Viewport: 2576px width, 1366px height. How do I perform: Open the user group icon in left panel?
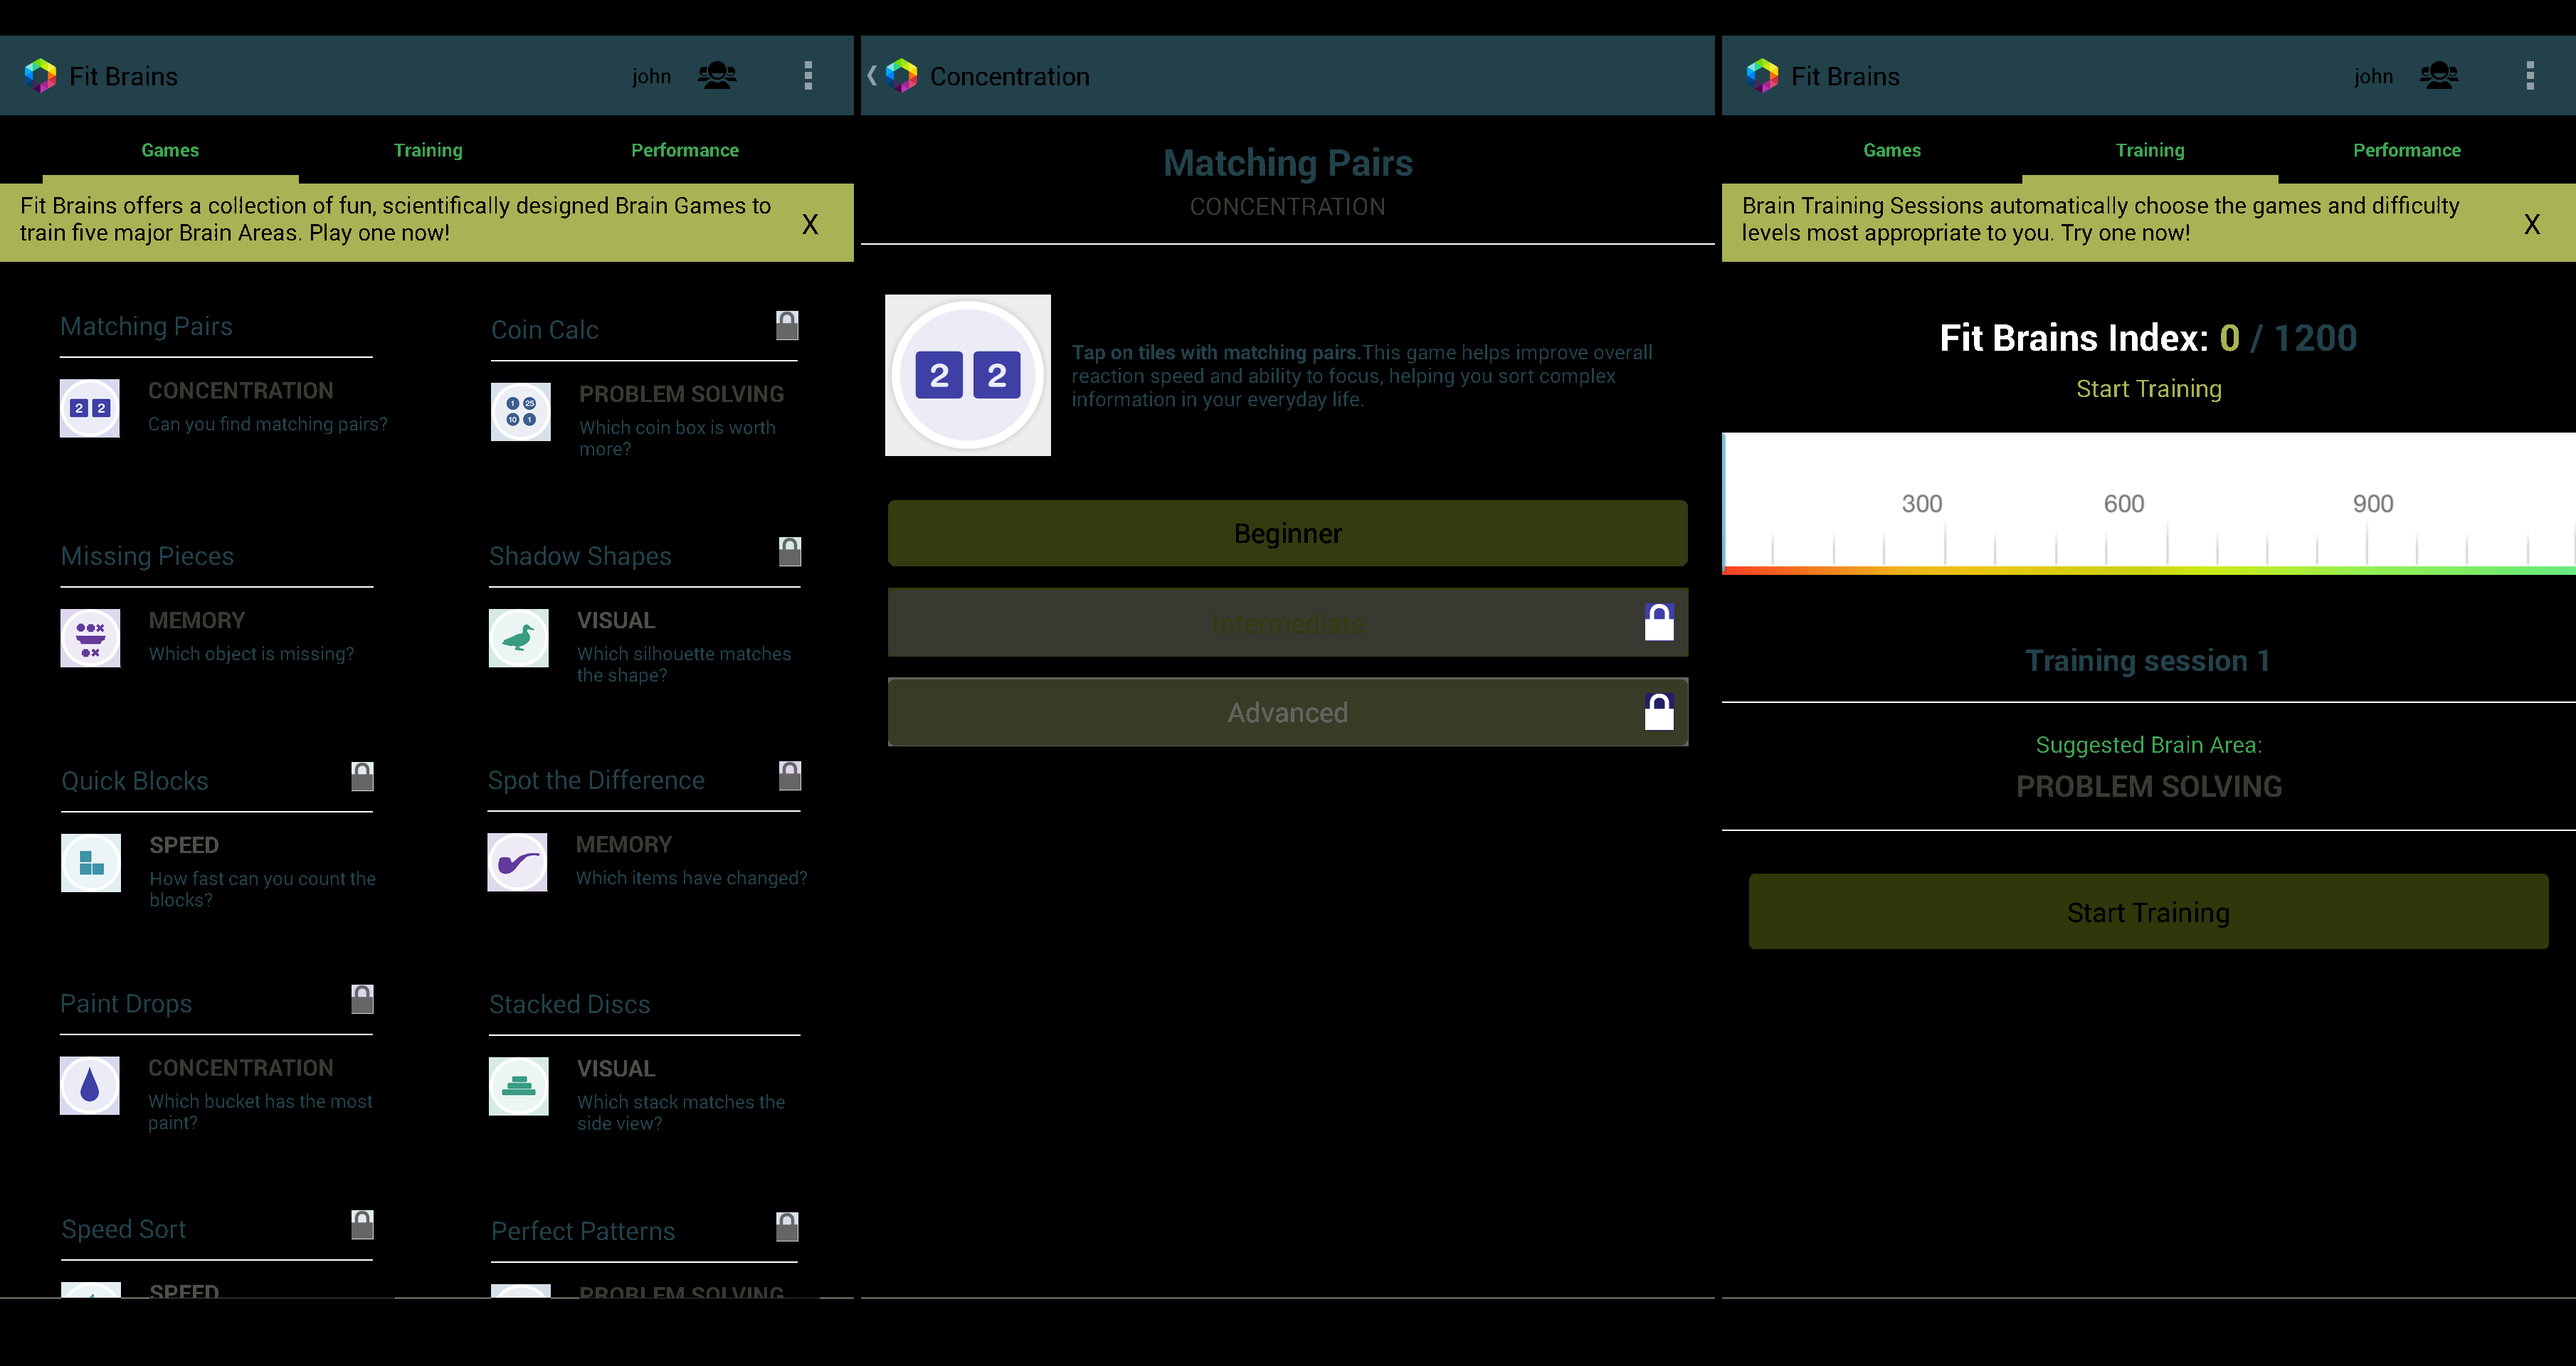[717, 76]
